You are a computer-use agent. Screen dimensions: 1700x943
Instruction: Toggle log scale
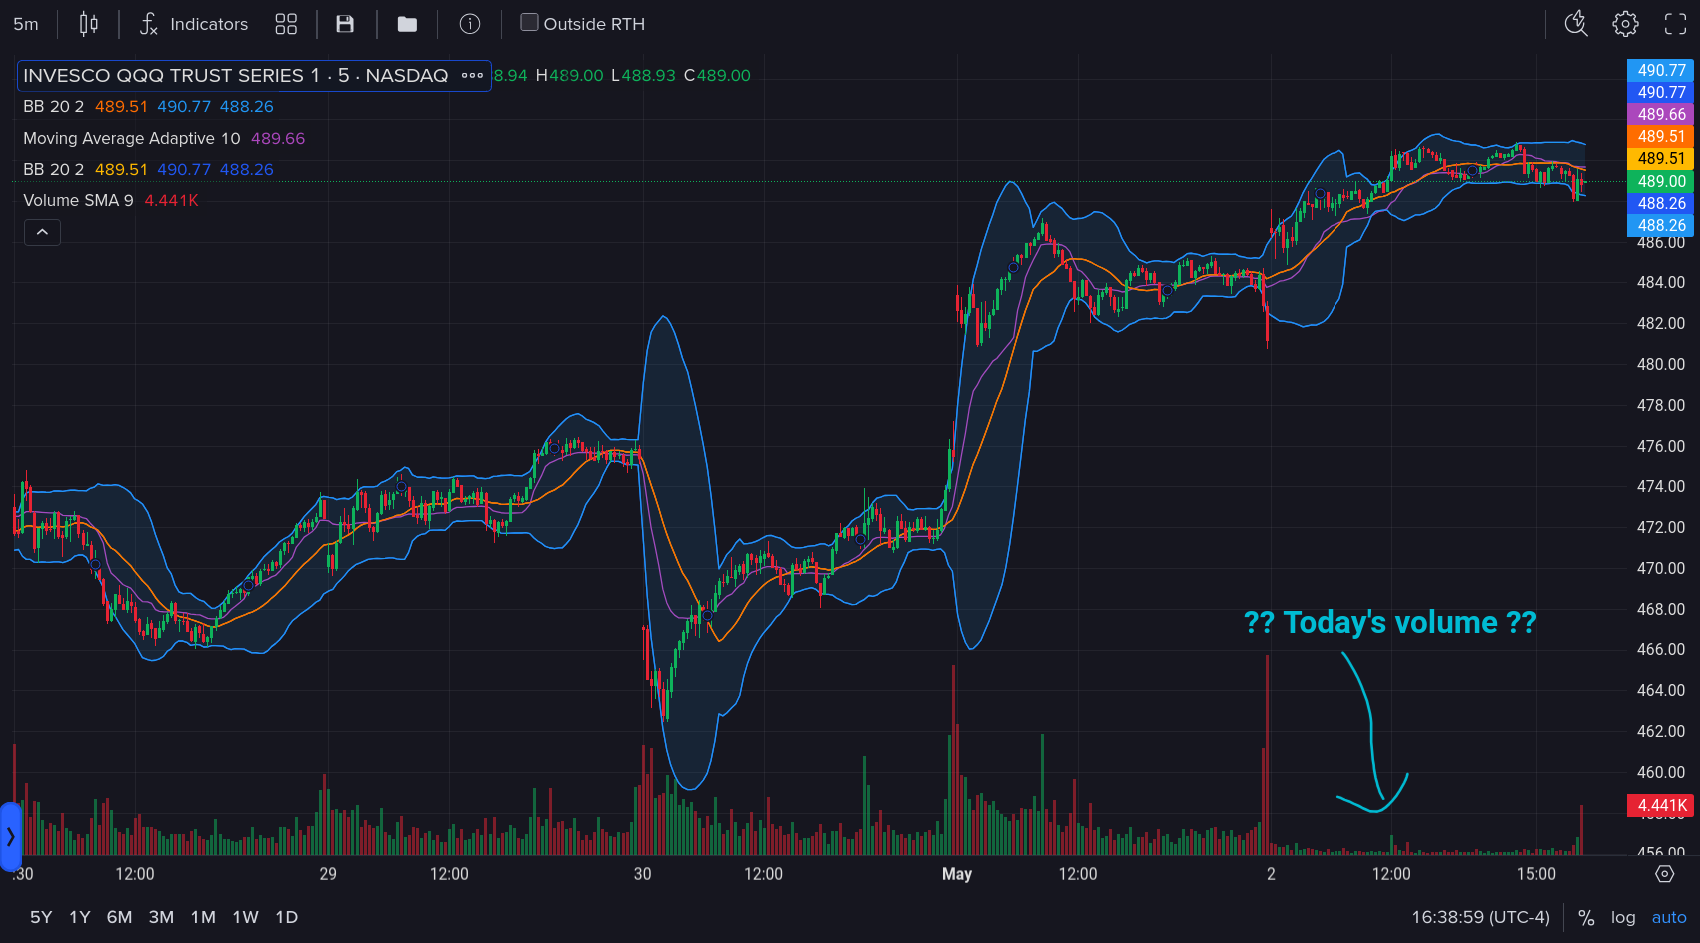[1623, 917]
